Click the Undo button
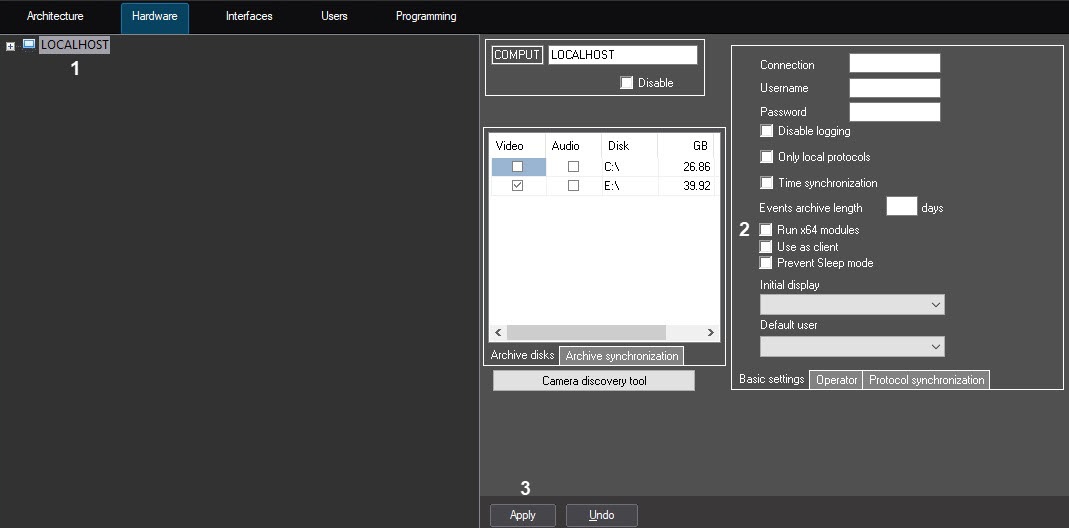This screenshot has height=528, width=1069. coord(601,515)
